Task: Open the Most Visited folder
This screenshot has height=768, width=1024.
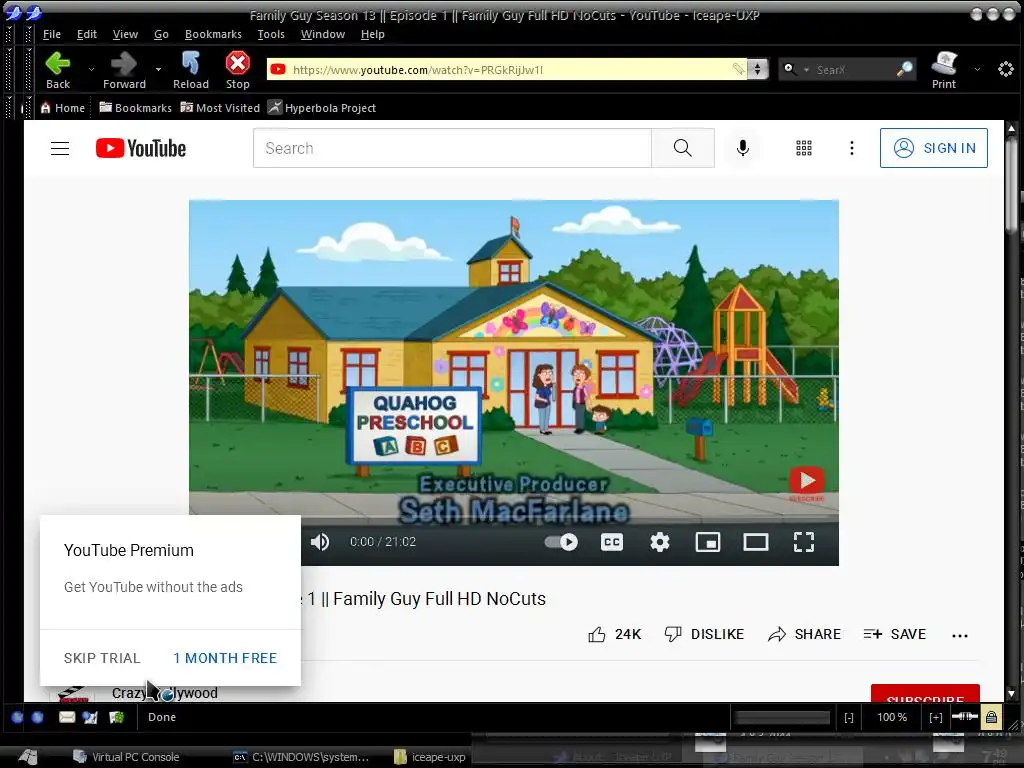Action: [220, 108]
